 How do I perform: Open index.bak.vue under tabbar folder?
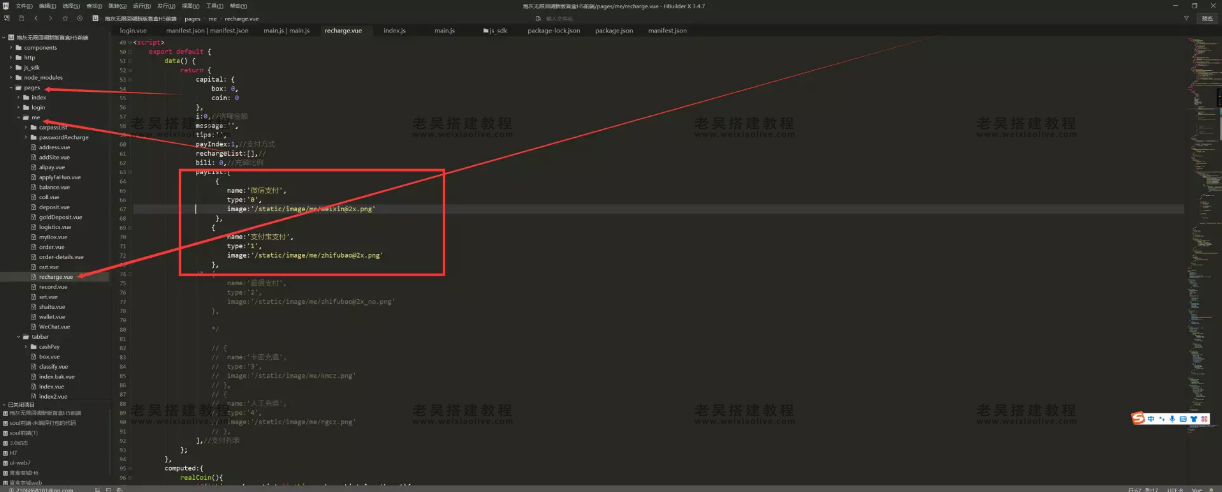pyautogui.click(x=58, y=377)
